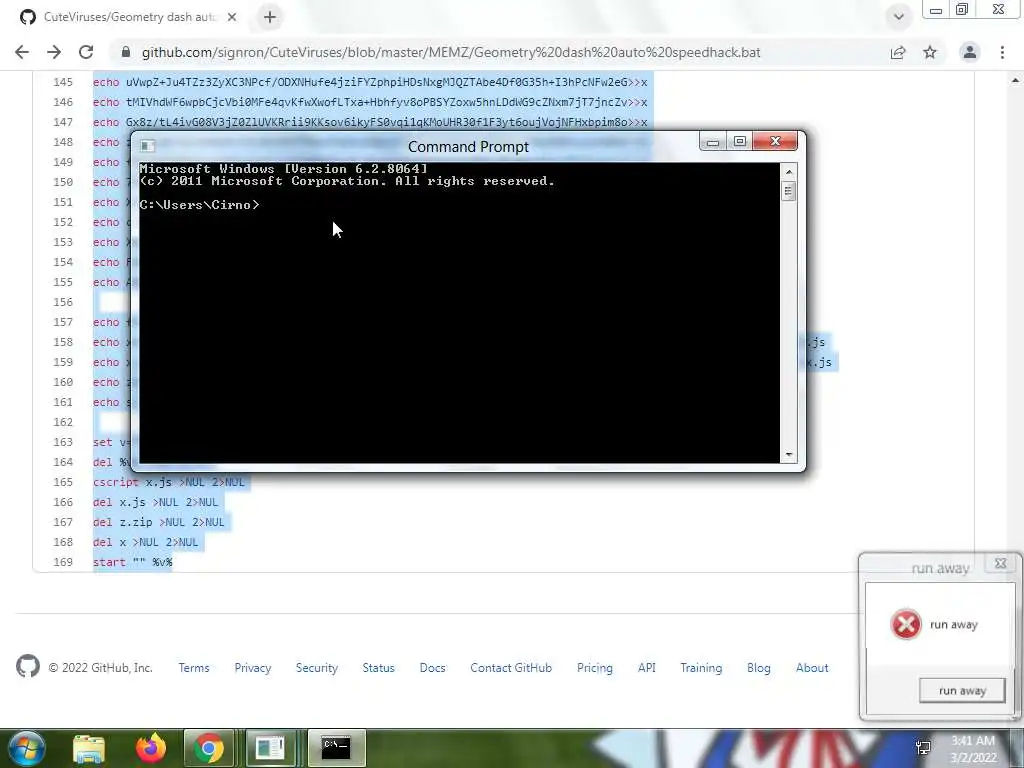1024x768 pixels.
Task: Expand the tab search dropdown arrow
Action: point(899,17)
